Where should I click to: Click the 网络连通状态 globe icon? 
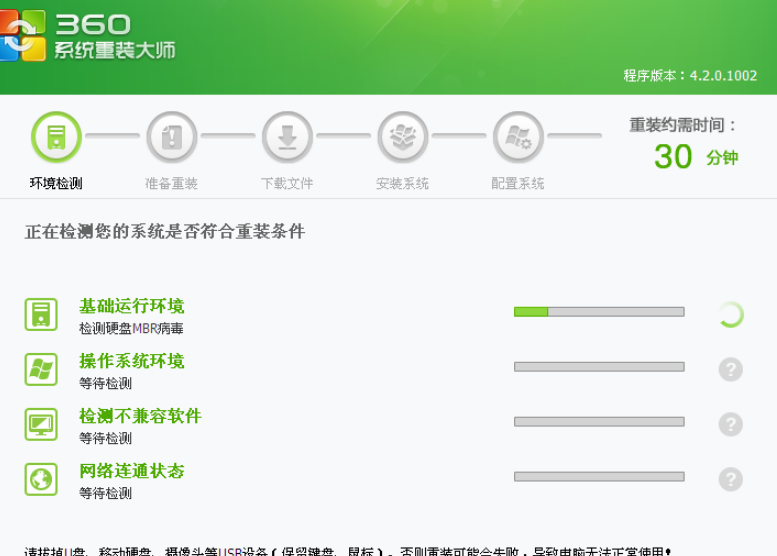point(41,479)
